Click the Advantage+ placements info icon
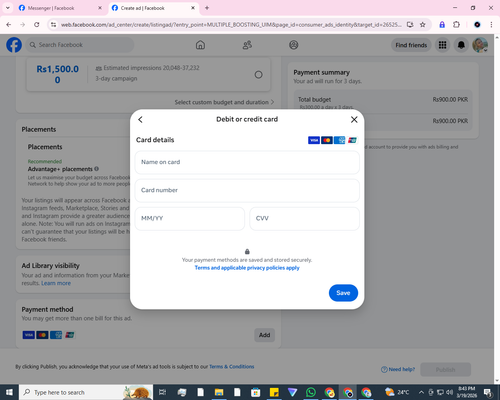The height and width of the screenshot is (400, 500). (x=96, y=169)
